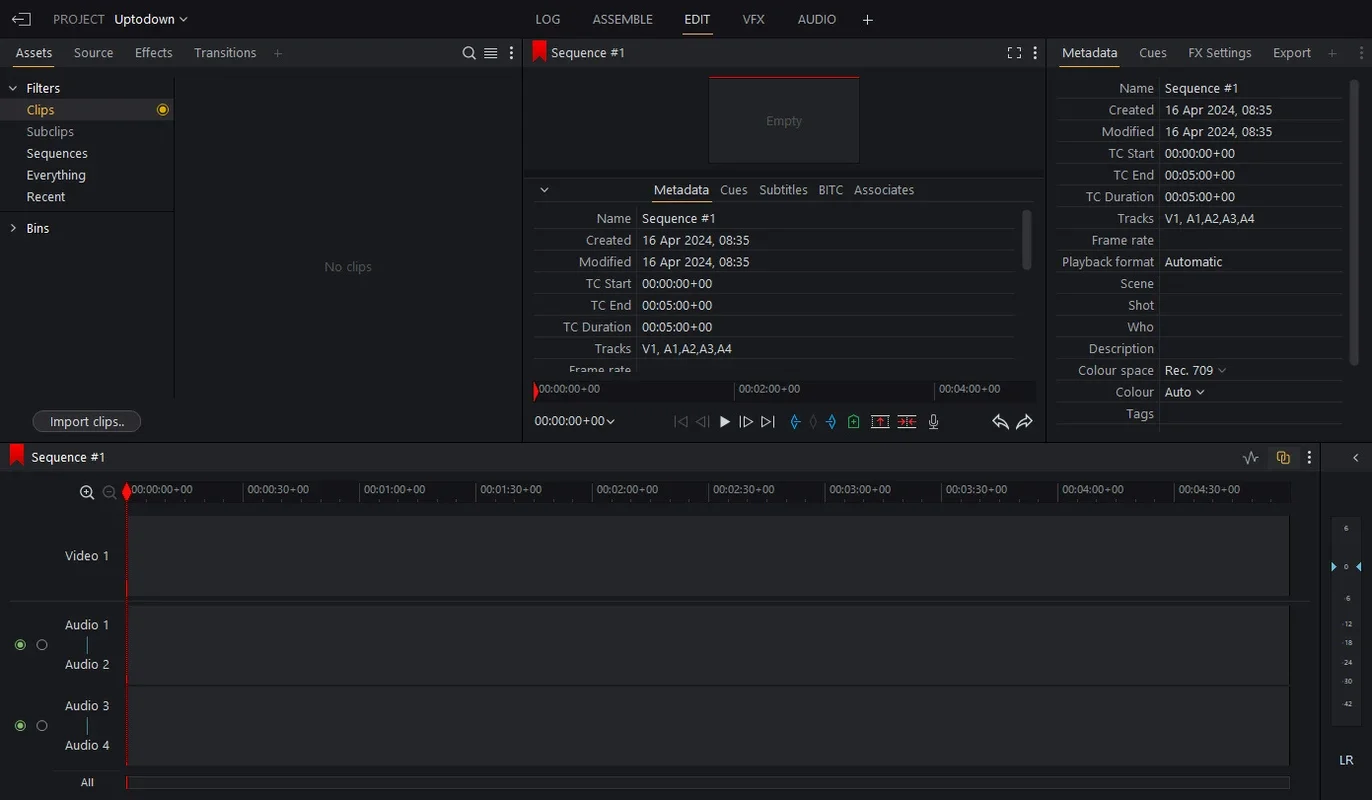This screenshot has height=800, width=1372.
Task: Add new tab in Assets panel
Action: click(278, 53)
